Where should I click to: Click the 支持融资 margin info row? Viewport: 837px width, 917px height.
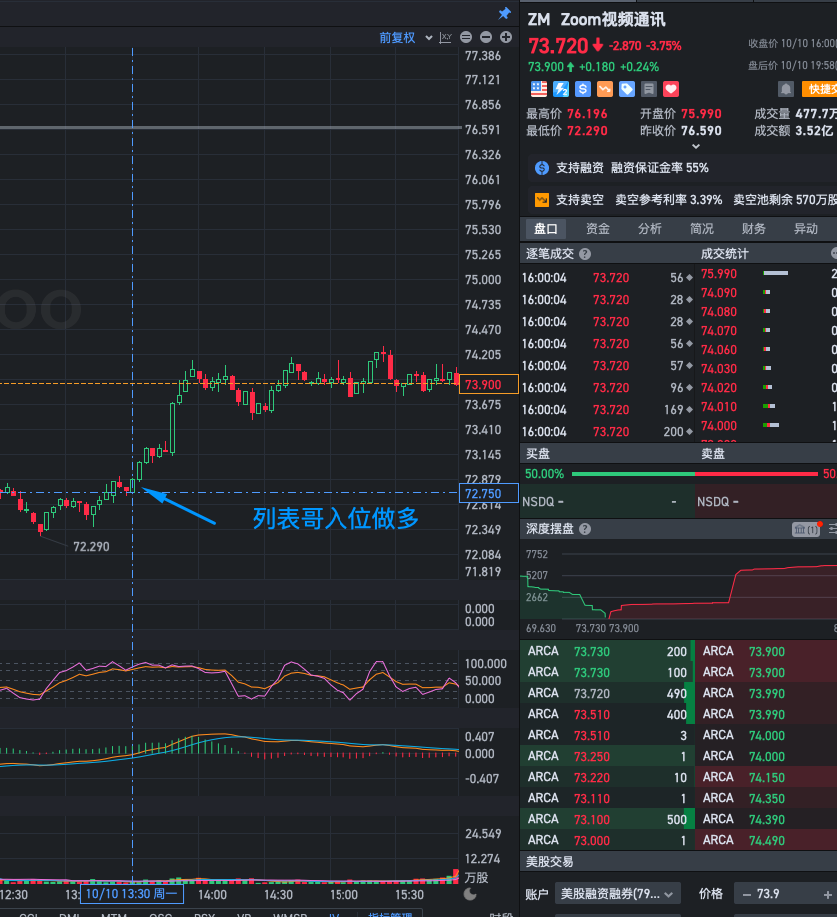coord(683,168)
